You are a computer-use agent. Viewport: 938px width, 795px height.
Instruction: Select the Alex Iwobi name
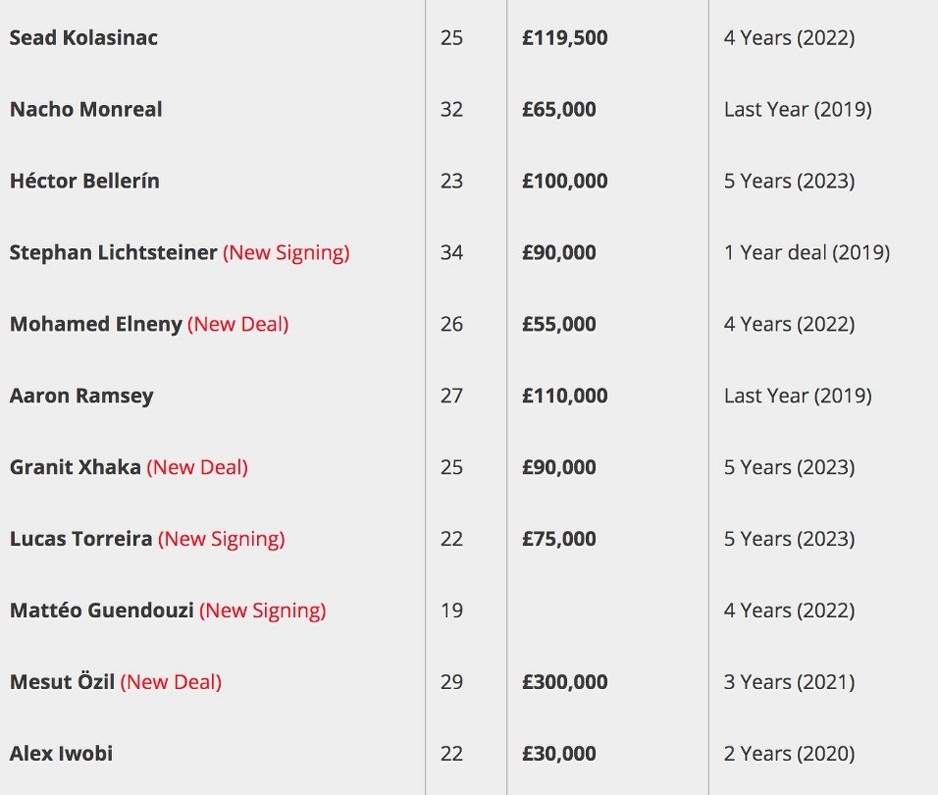61,753
